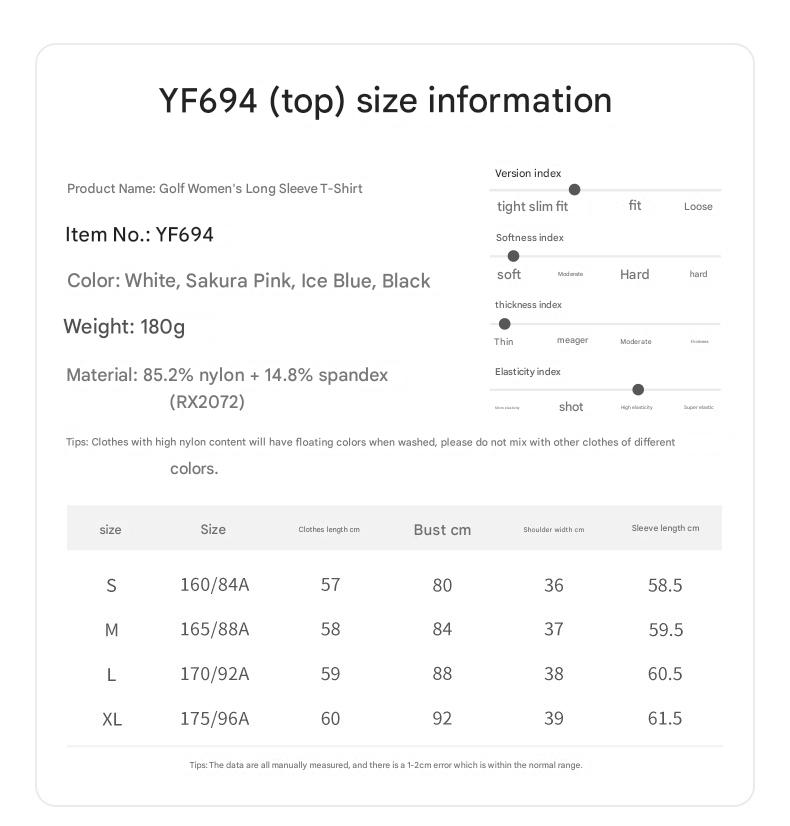Image resolution: width=790 pixels, height=826 pixels.
Task: Click the Material nylon spandex line
Action: 227,375
